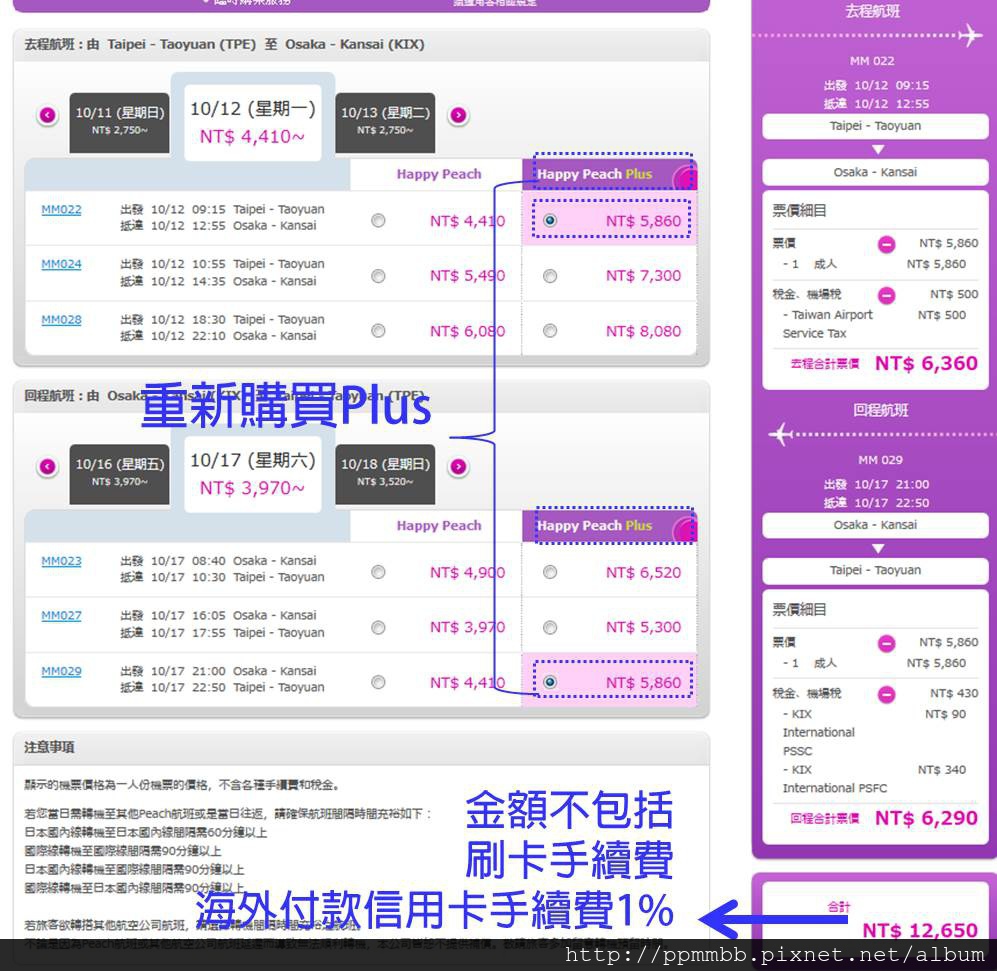Screen dimensions: 997x971
Task: Open flight MM027 details link
Action: pyautogui.click(x=61, y=616)
